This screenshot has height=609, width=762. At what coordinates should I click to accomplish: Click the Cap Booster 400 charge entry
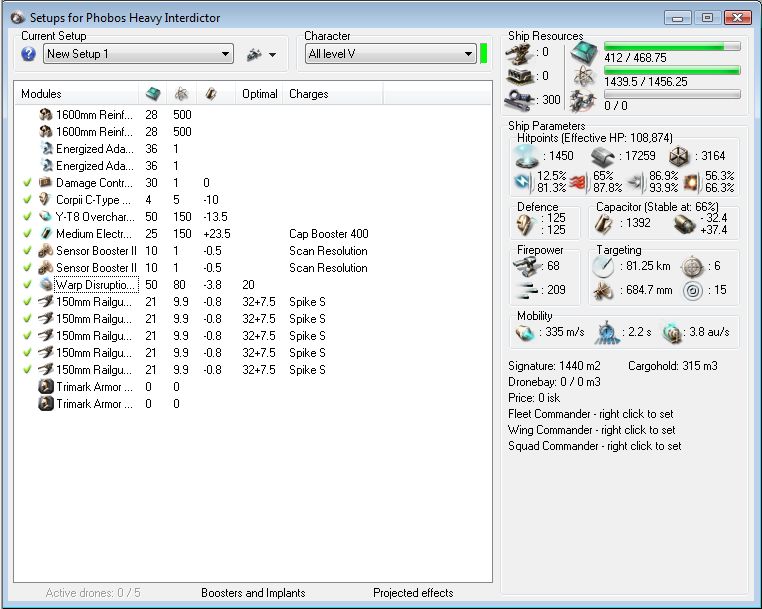tap(329, 234)
